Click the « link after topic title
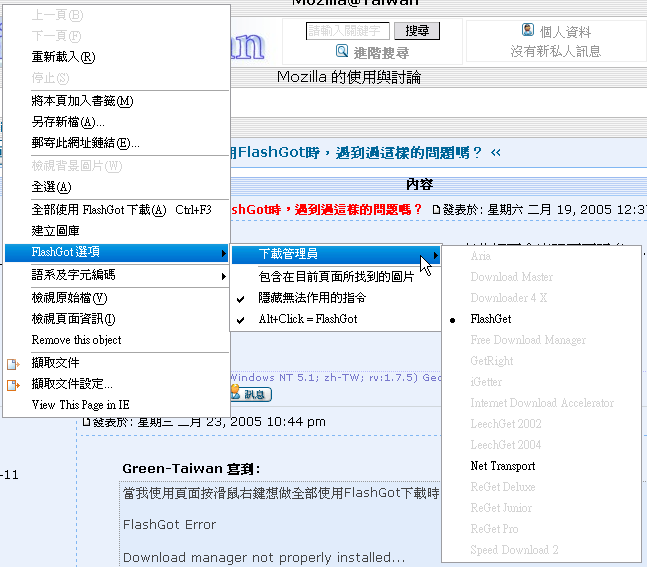 point(496,153)
